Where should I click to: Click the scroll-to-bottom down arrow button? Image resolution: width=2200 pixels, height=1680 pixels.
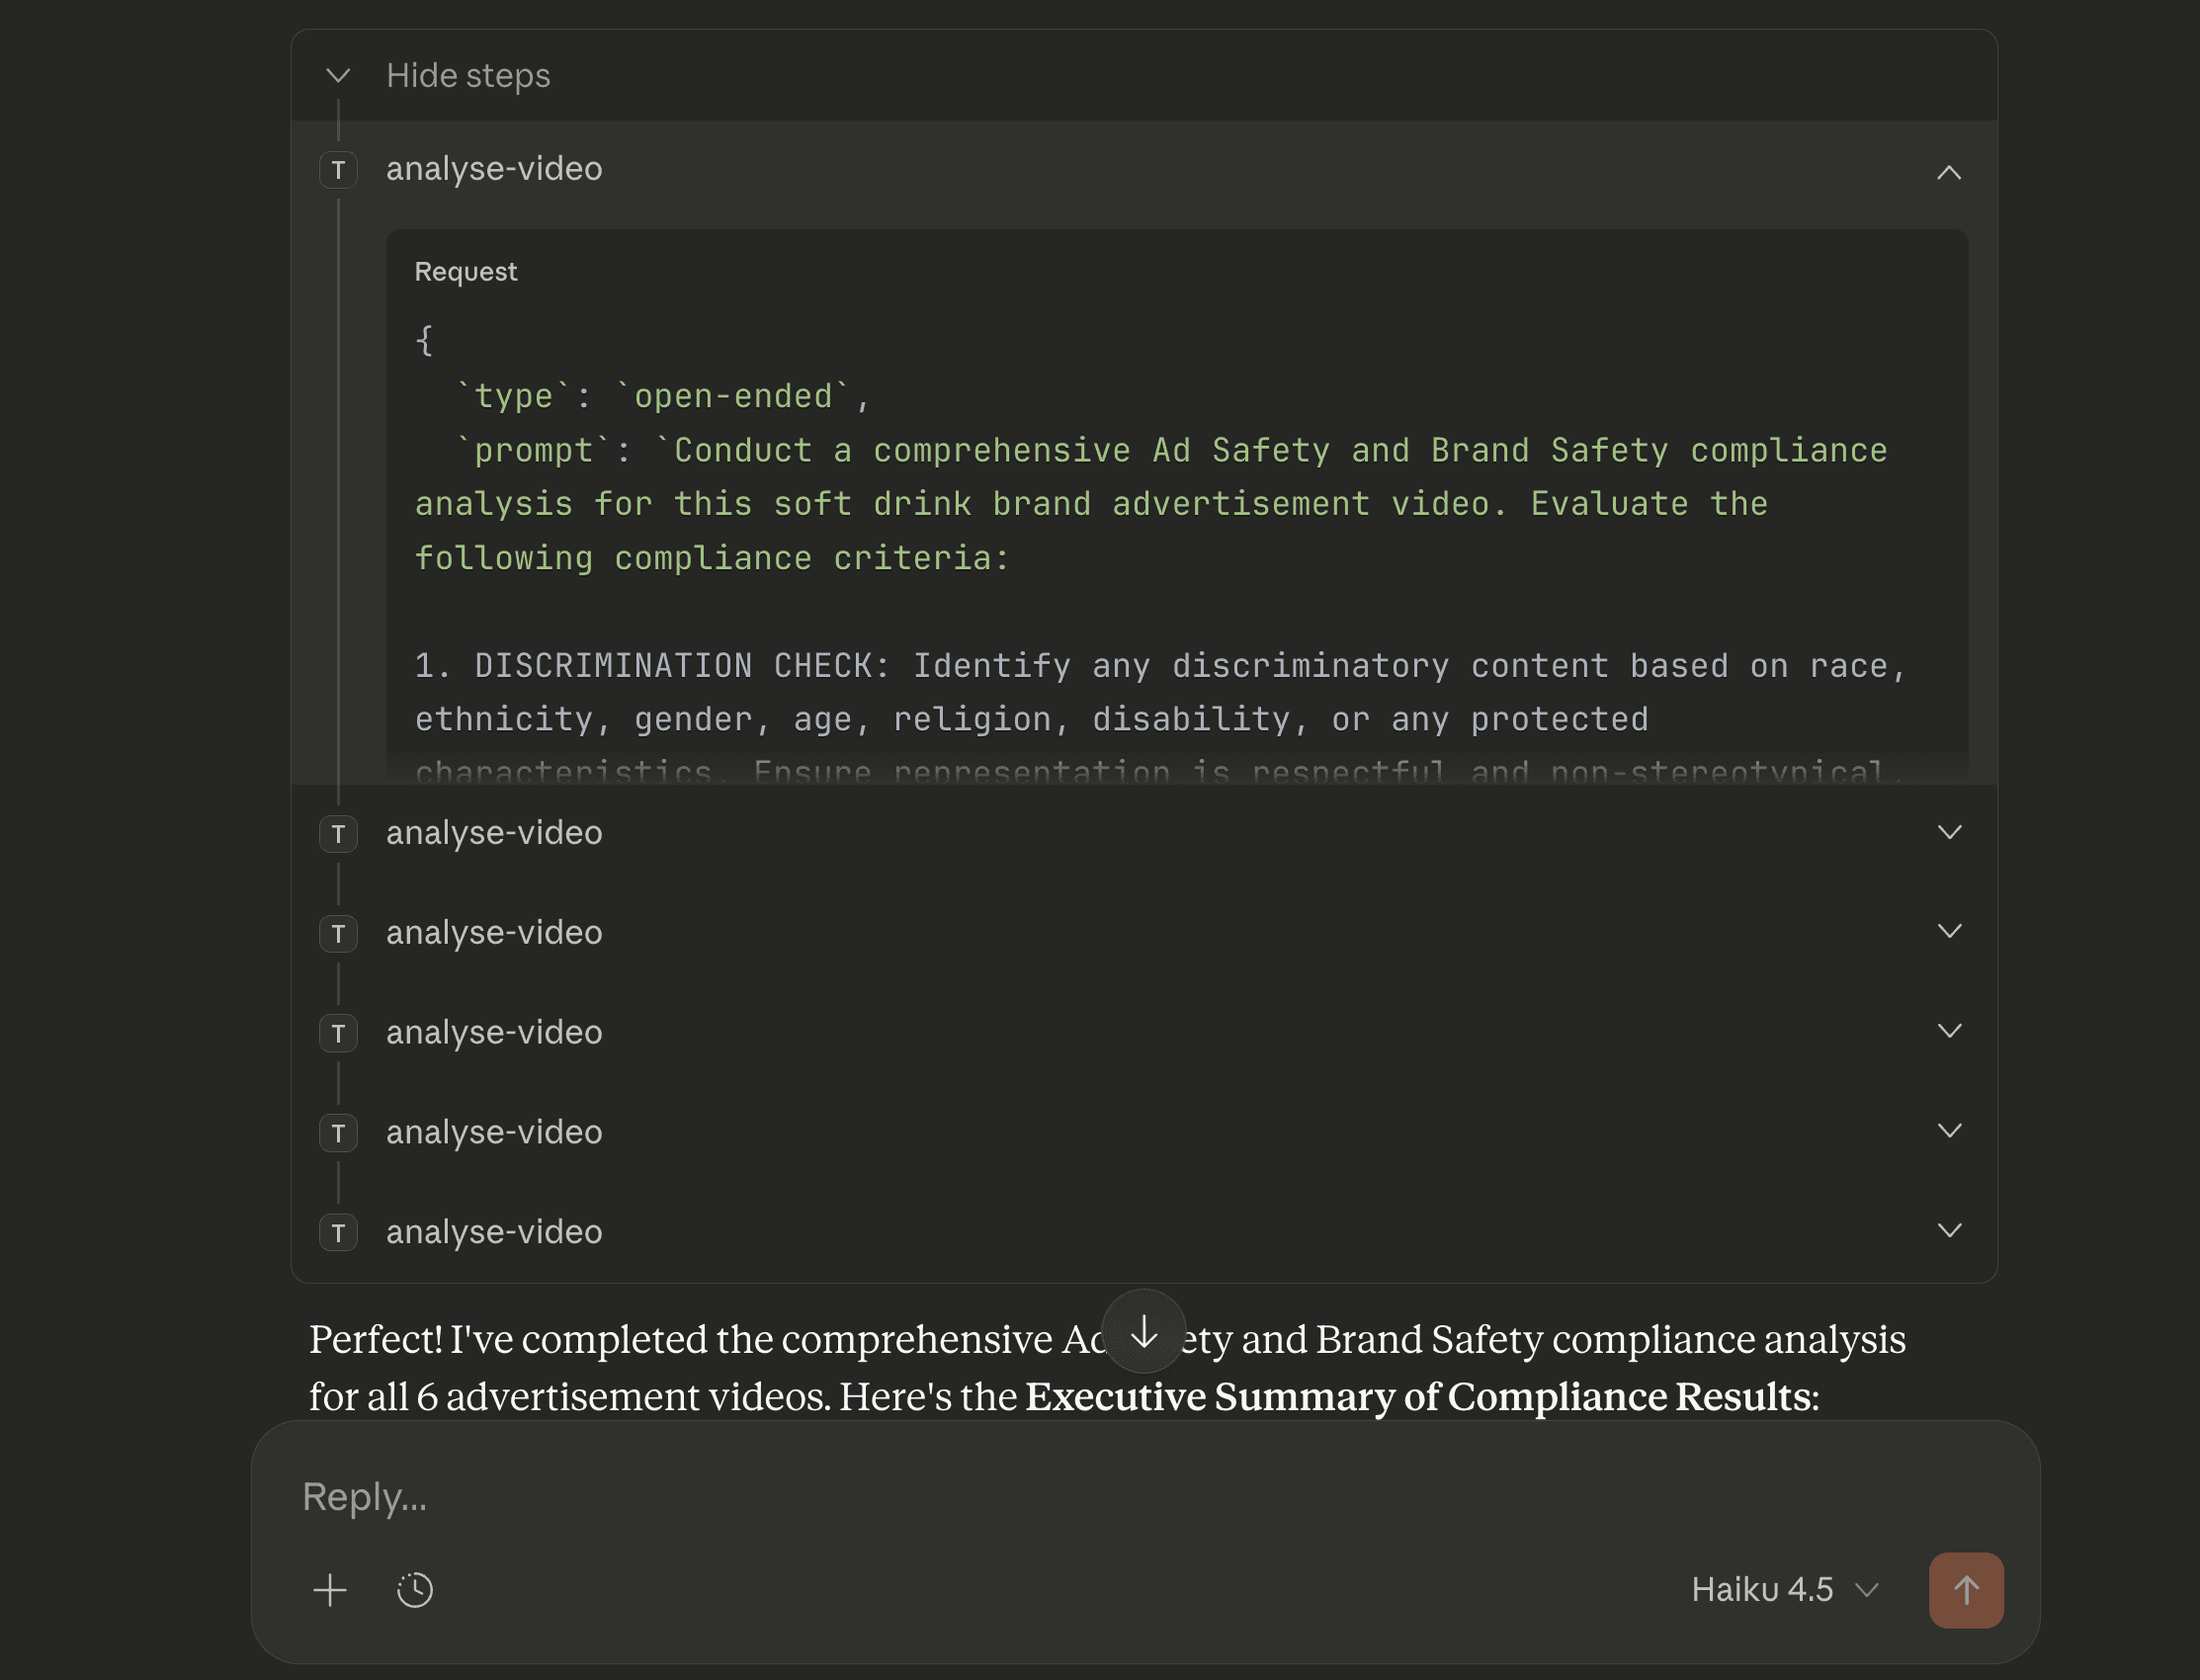tap(1143, 1332)
